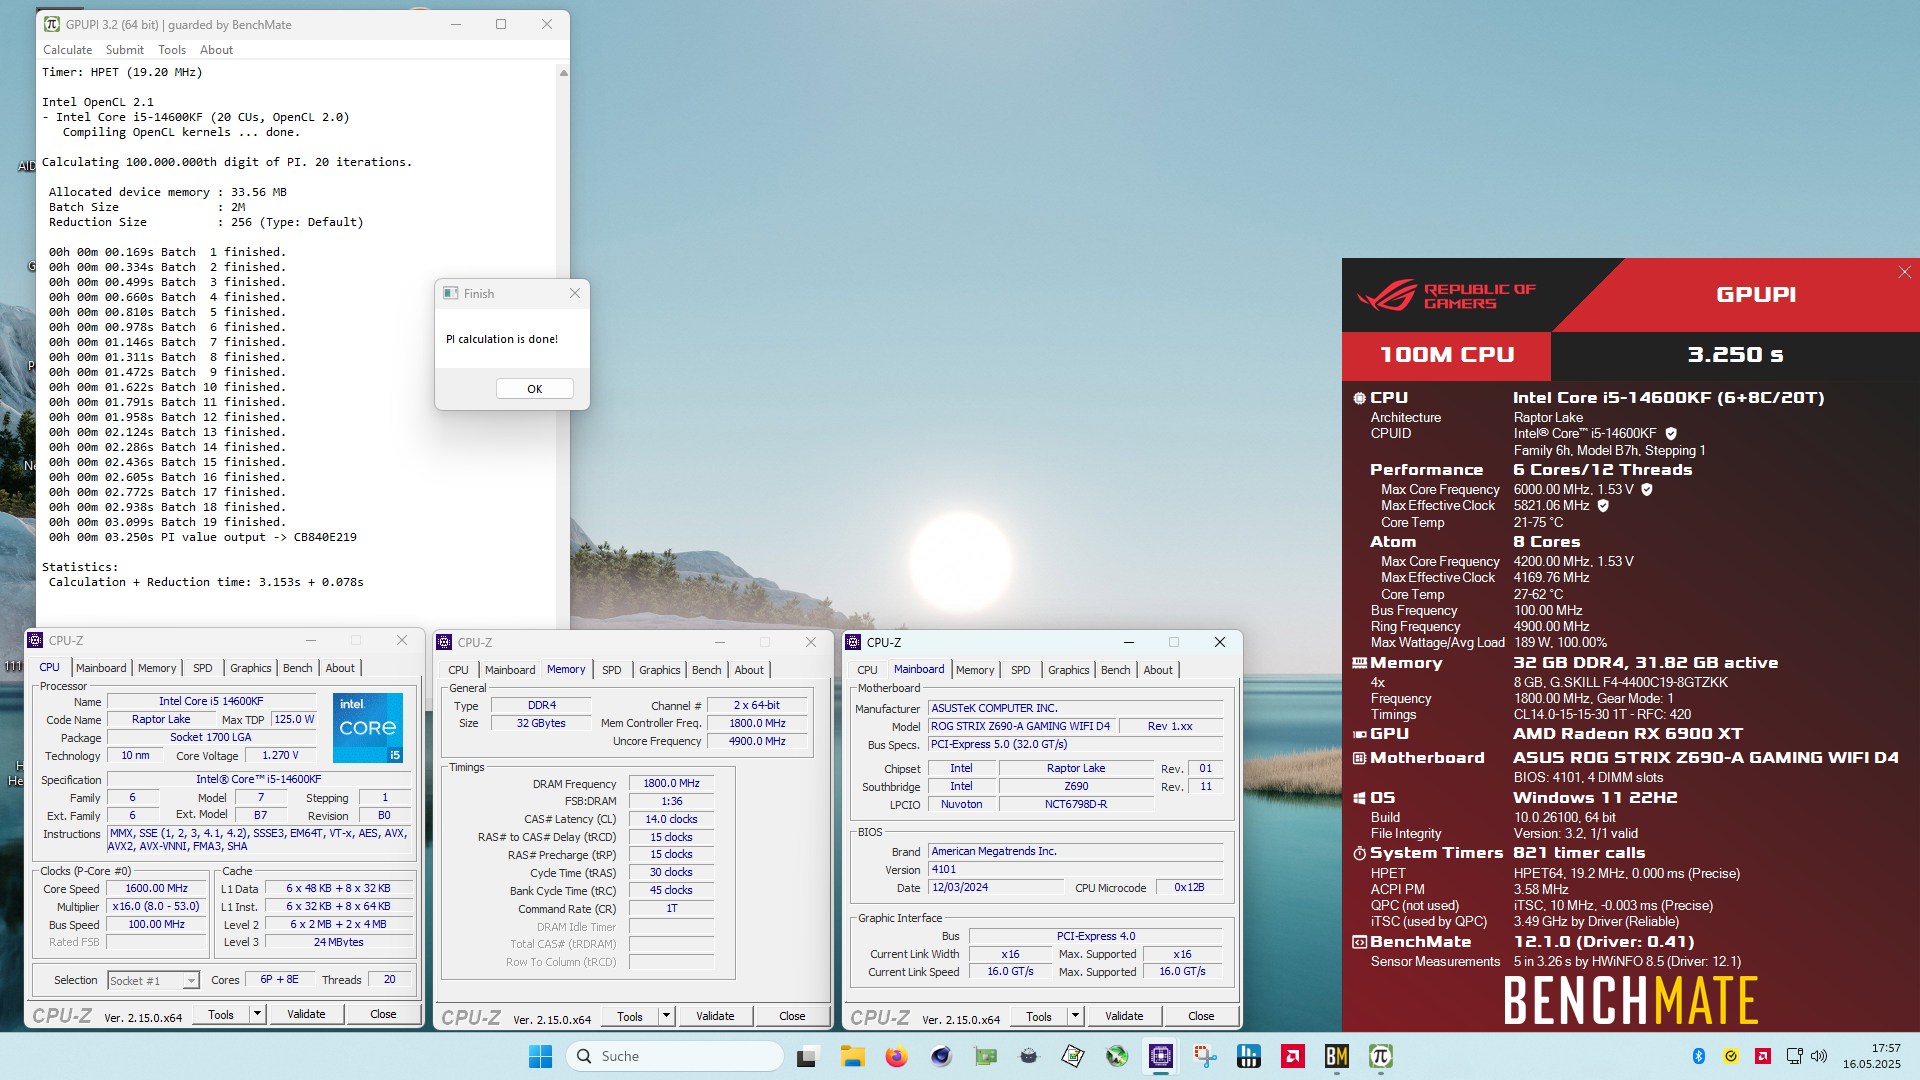
Task: Open the yellow tray icon
Action: tap(1731, 1056)
